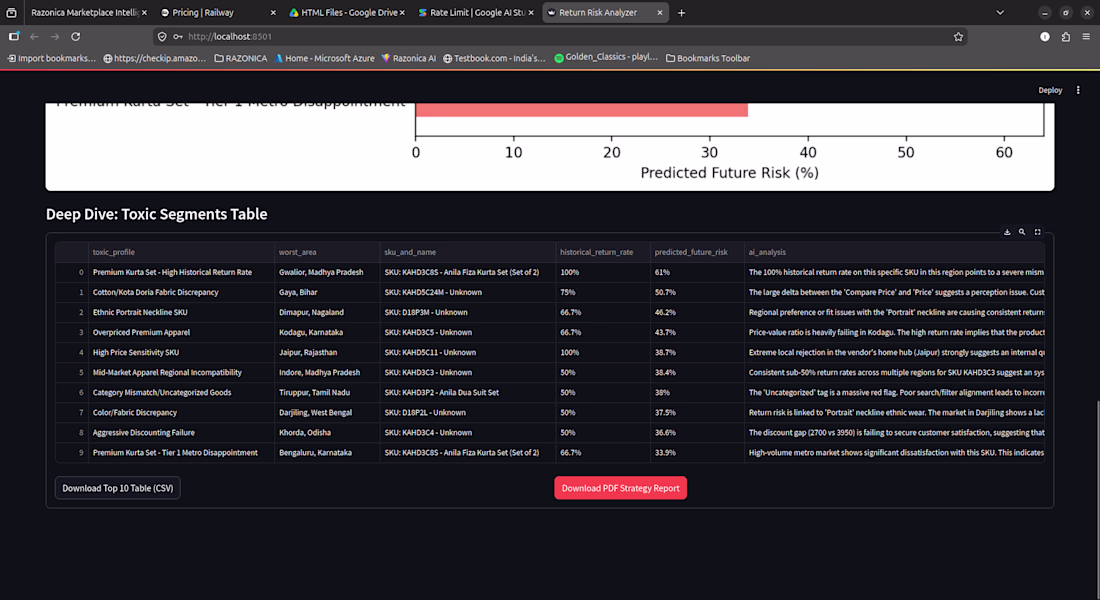
Task: Select cell 'Bengaluru, Karnataka'
Action: tap(327, 453)
